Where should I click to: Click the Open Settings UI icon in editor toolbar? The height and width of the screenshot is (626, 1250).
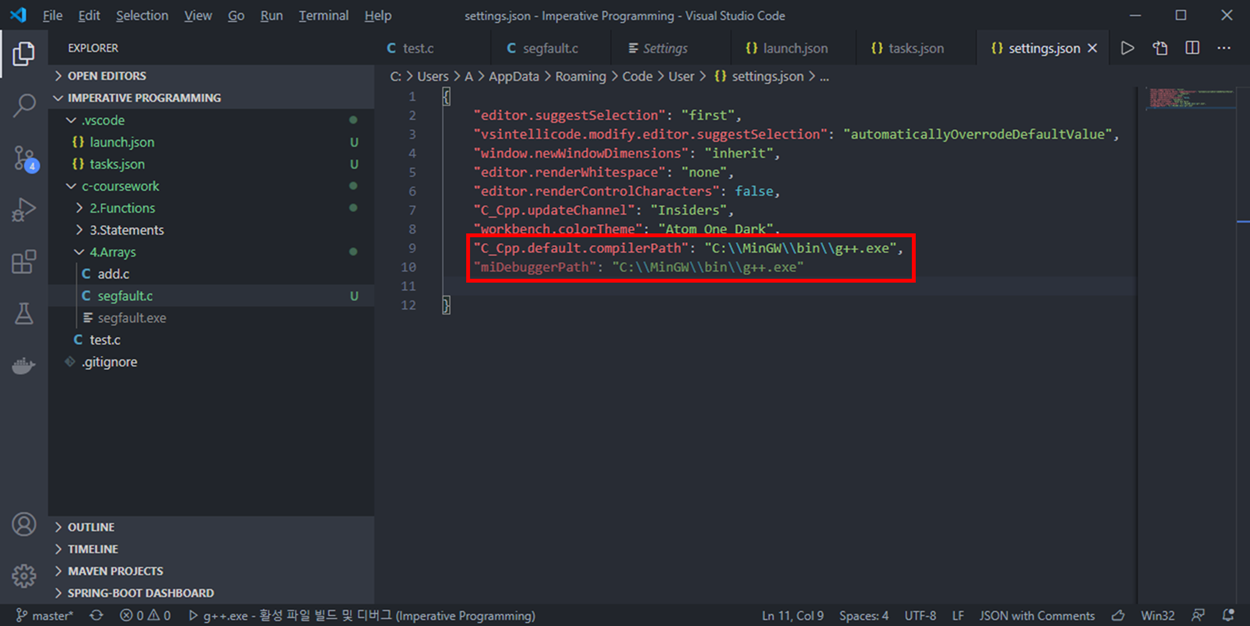point(1160,48)
